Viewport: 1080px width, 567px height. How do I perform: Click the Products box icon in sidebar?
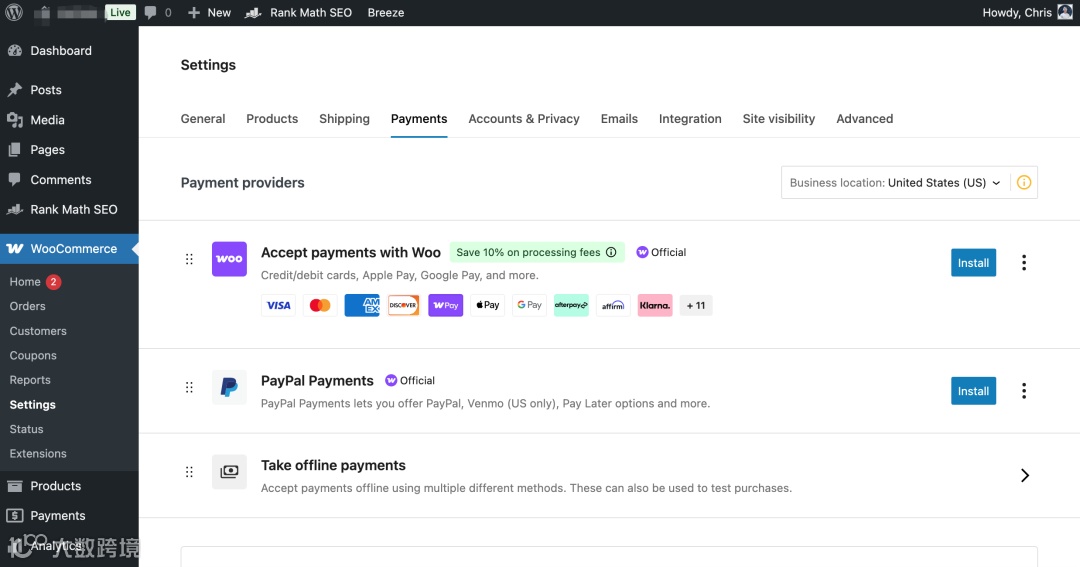[x=14, y=486]
